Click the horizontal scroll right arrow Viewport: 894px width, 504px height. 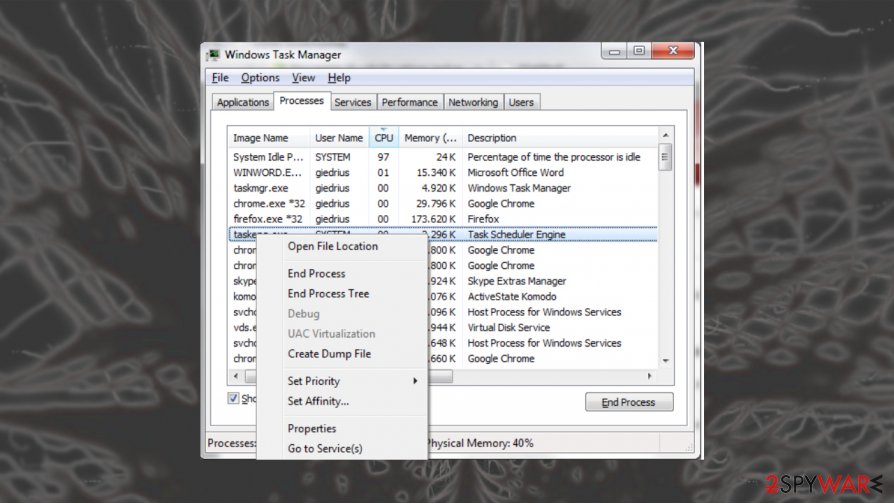coord(649,376)
